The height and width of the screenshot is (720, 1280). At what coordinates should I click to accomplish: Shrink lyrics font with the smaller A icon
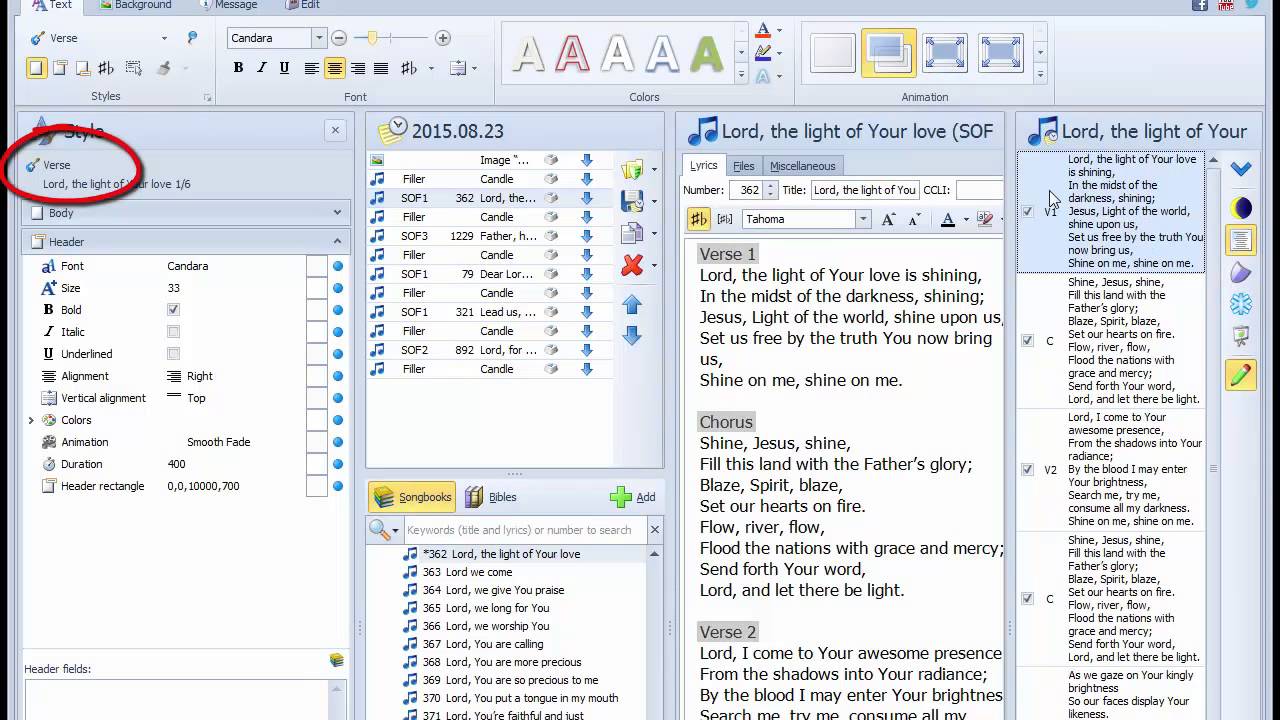(914, 219)
